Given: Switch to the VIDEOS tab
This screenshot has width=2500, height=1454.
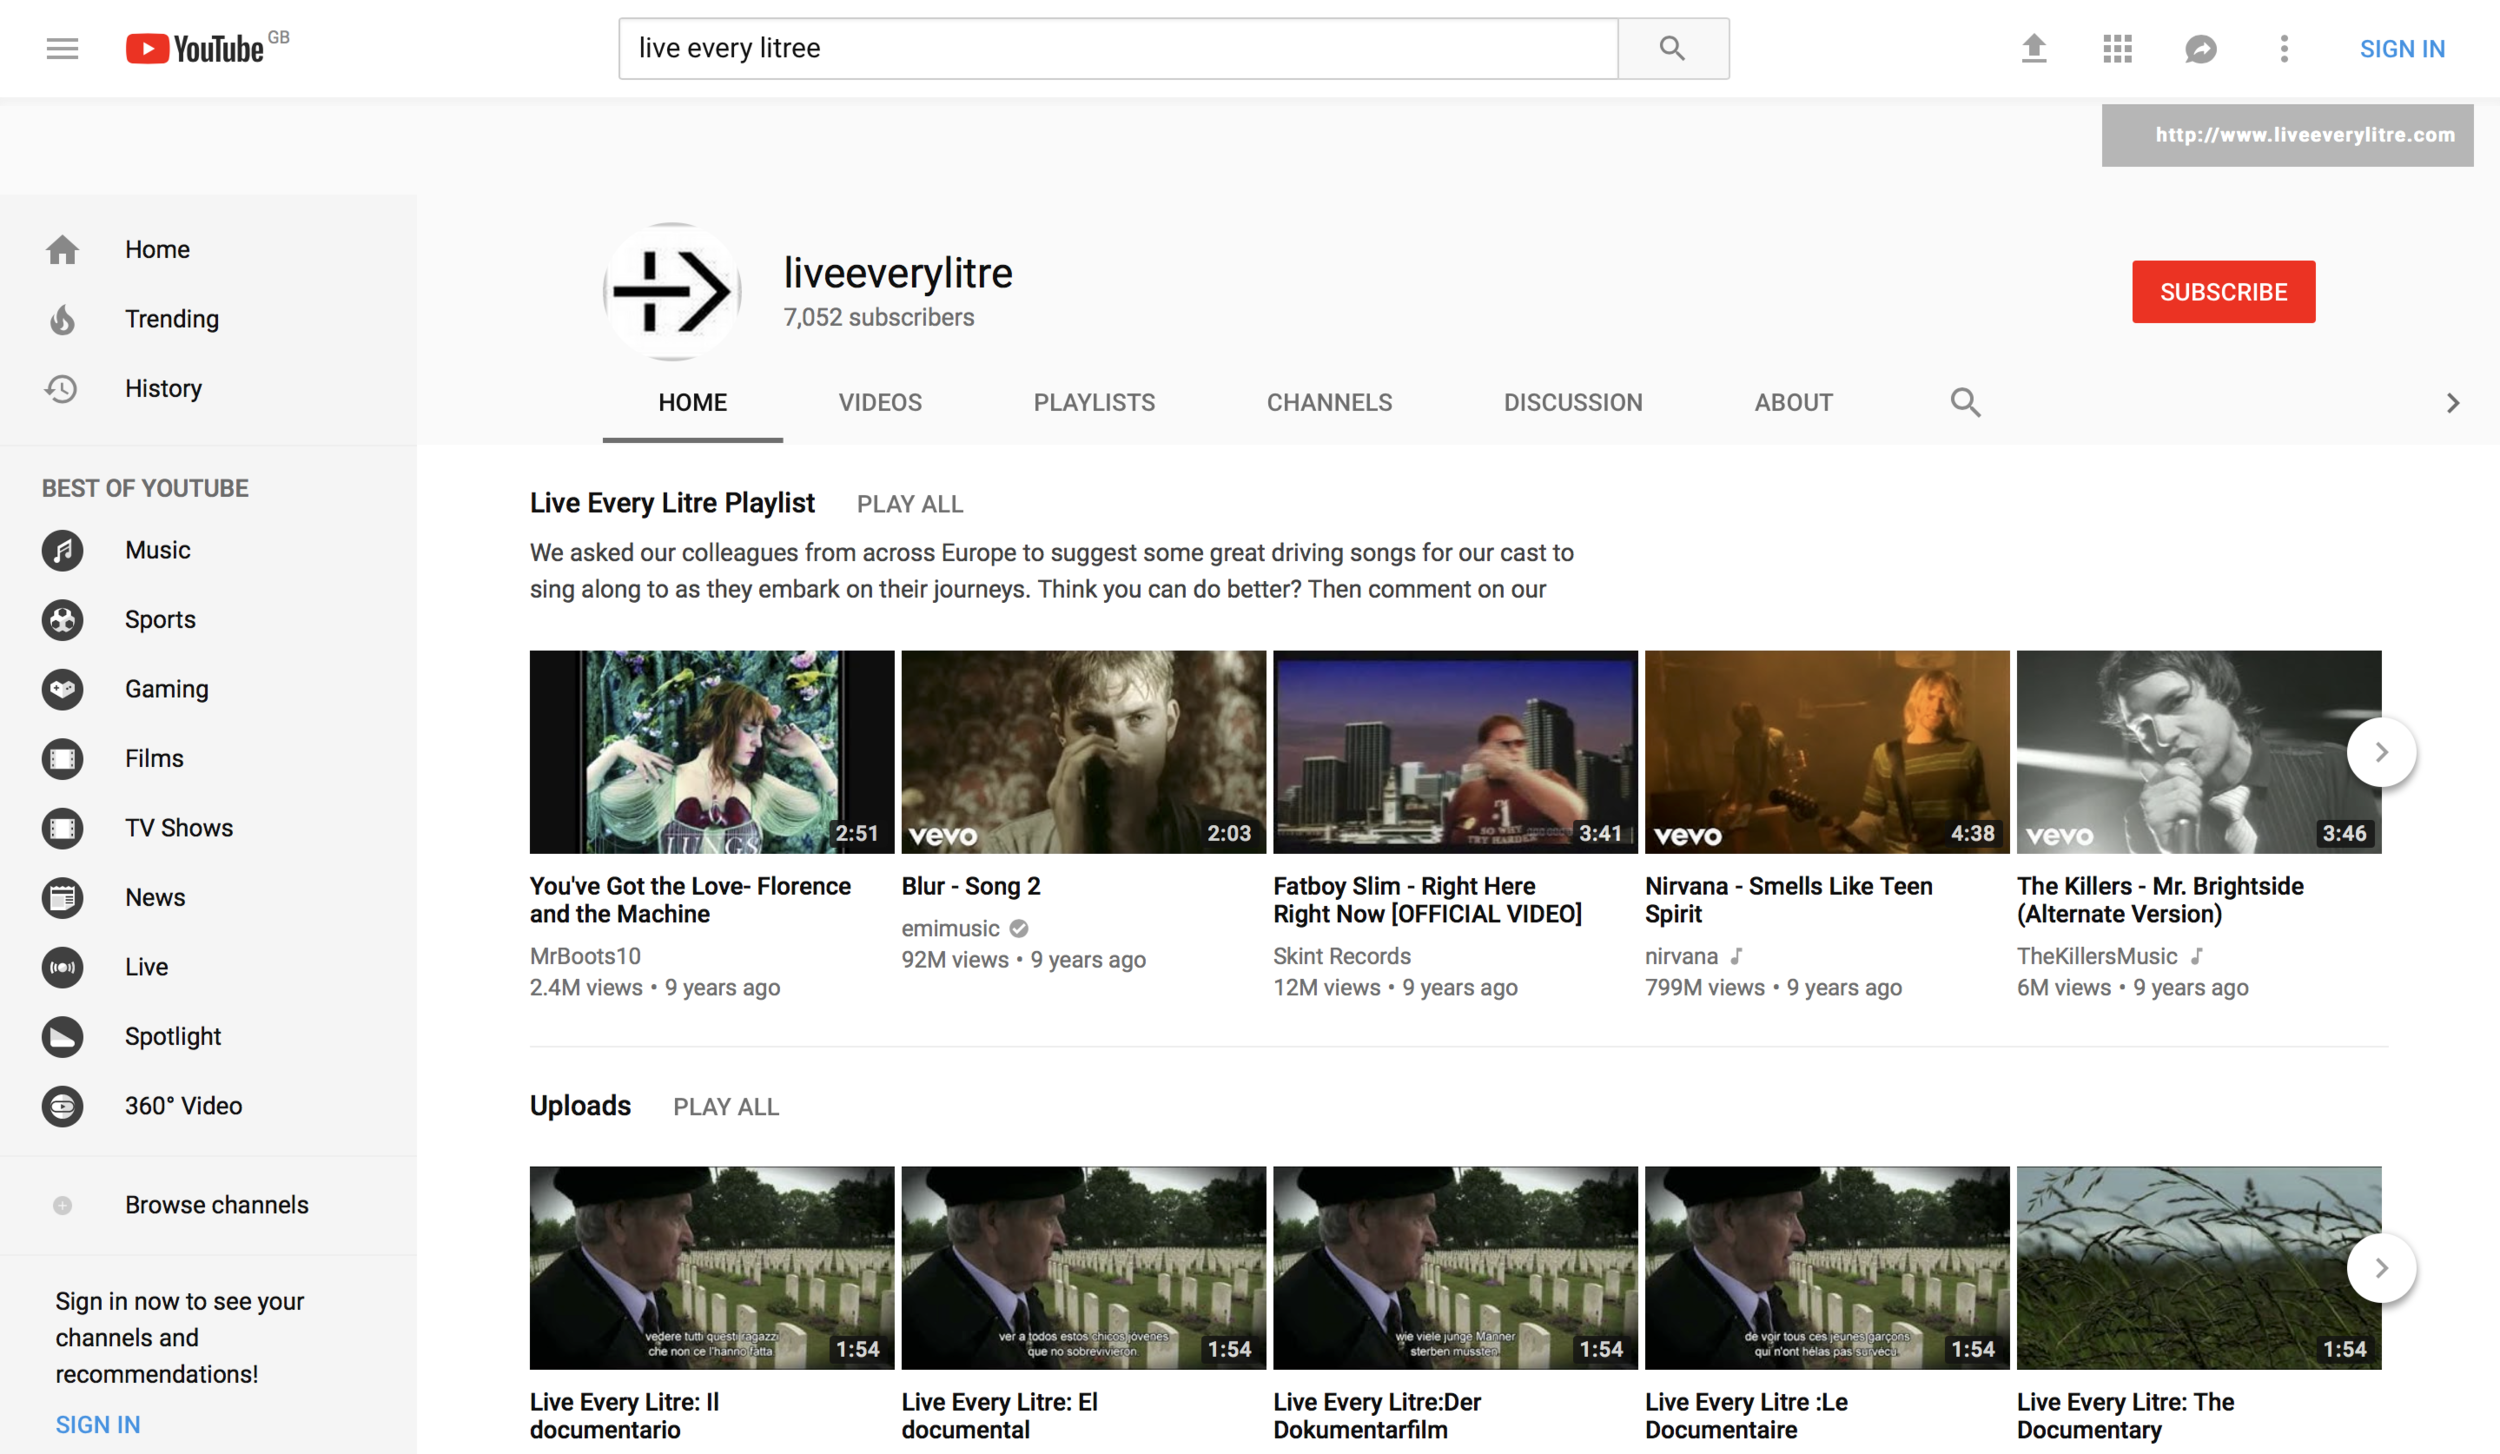Looking at the screenshot, I should pos(880,403).
